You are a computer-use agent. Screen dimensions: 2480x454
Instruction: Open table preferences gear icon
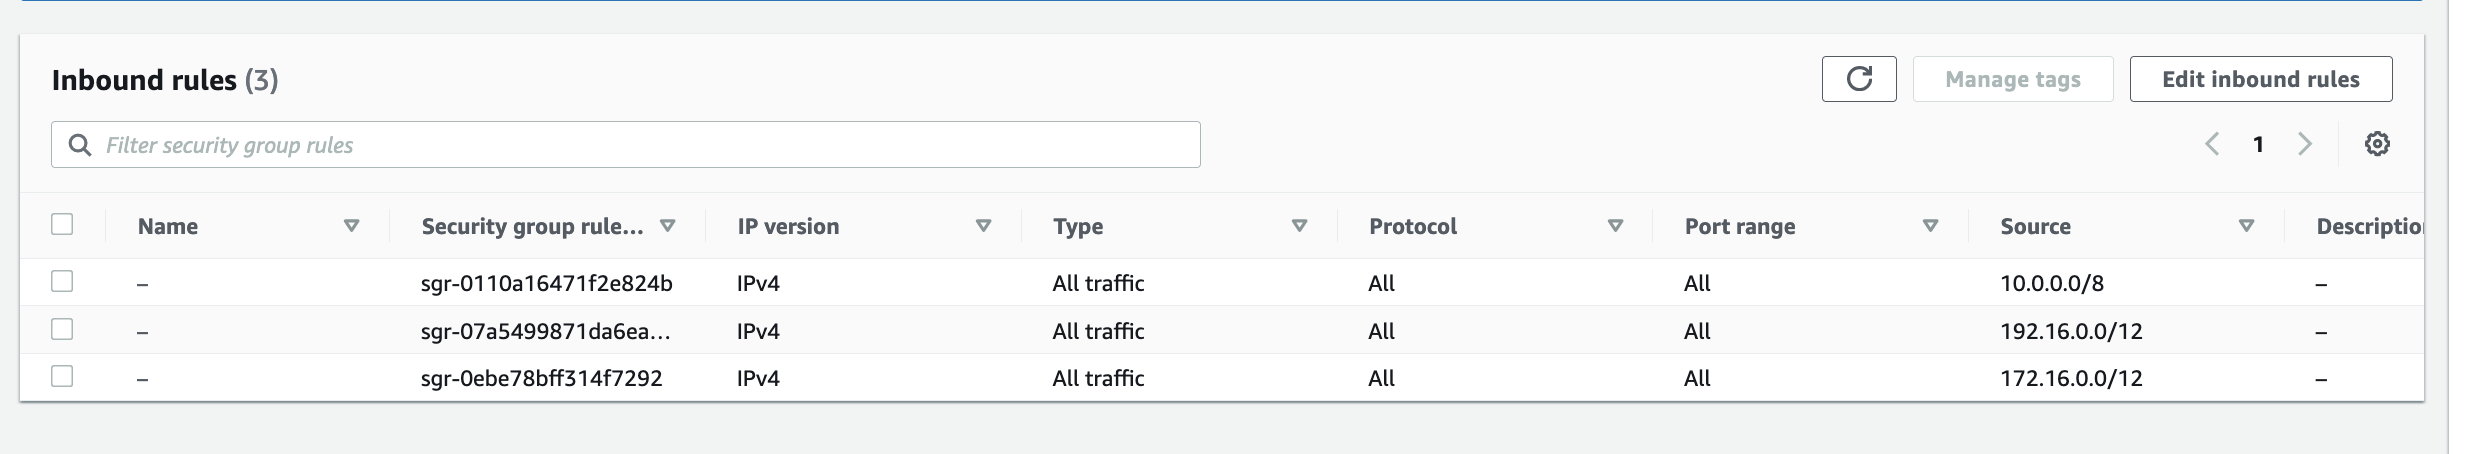click(2377, 144)
